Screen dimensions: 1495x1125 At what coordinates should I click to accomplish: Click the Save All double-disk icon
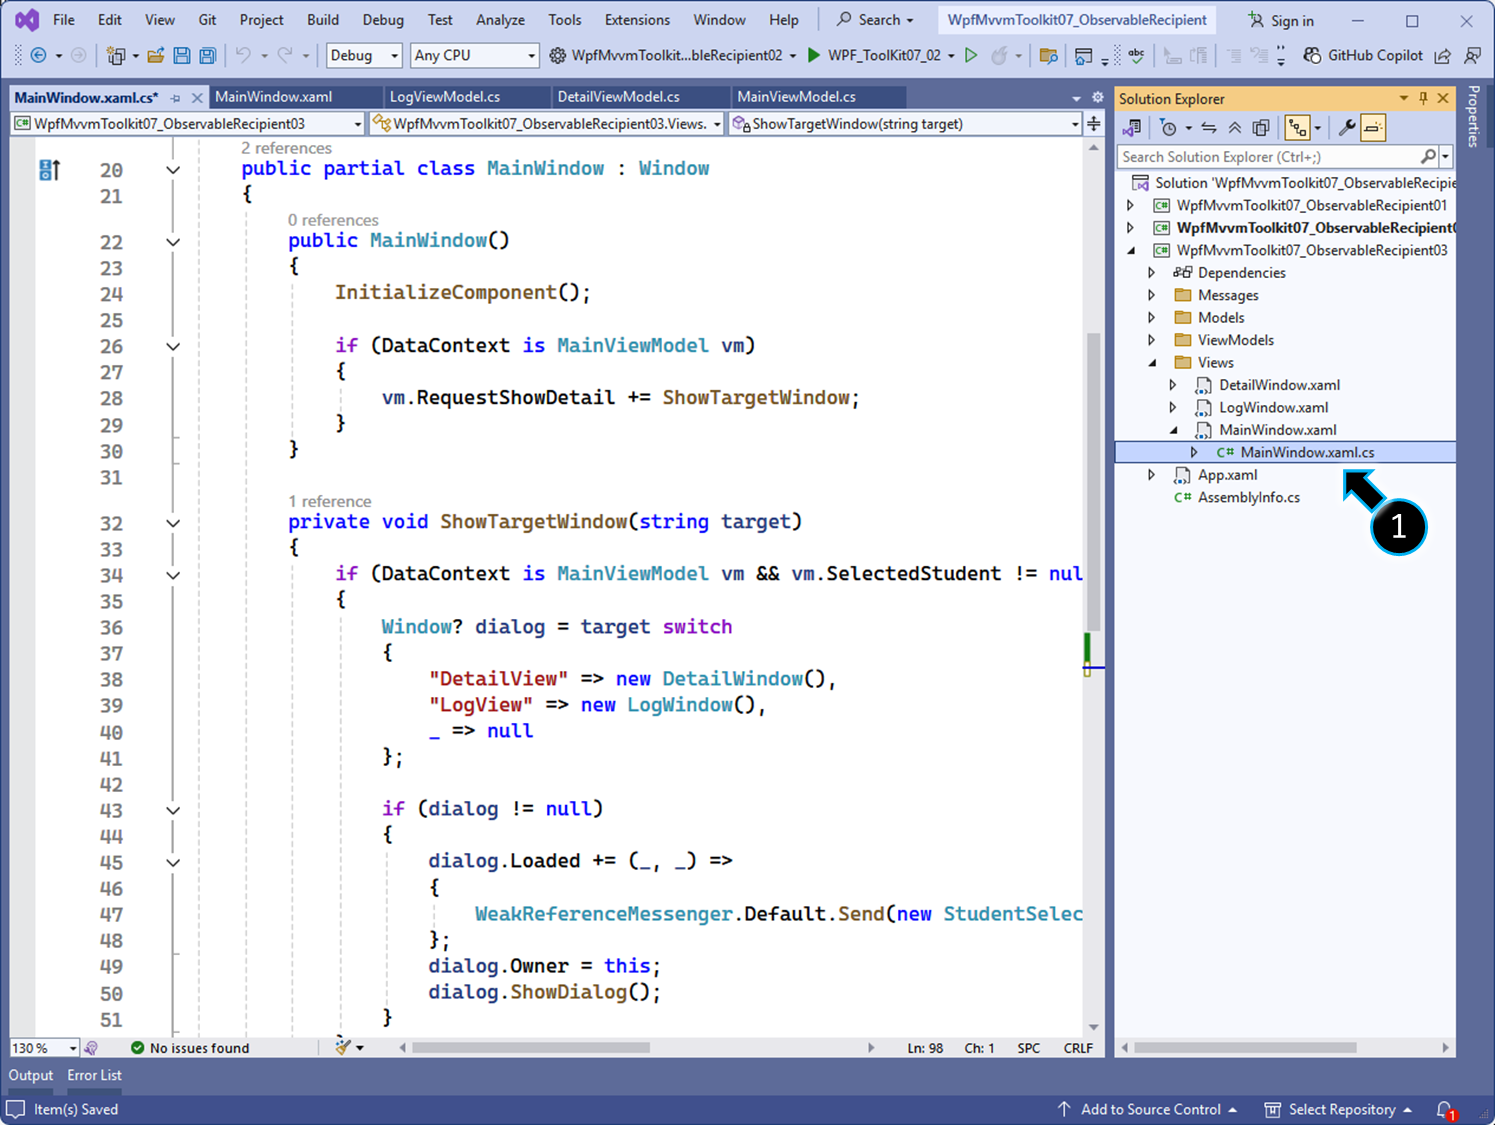(207, 56)
